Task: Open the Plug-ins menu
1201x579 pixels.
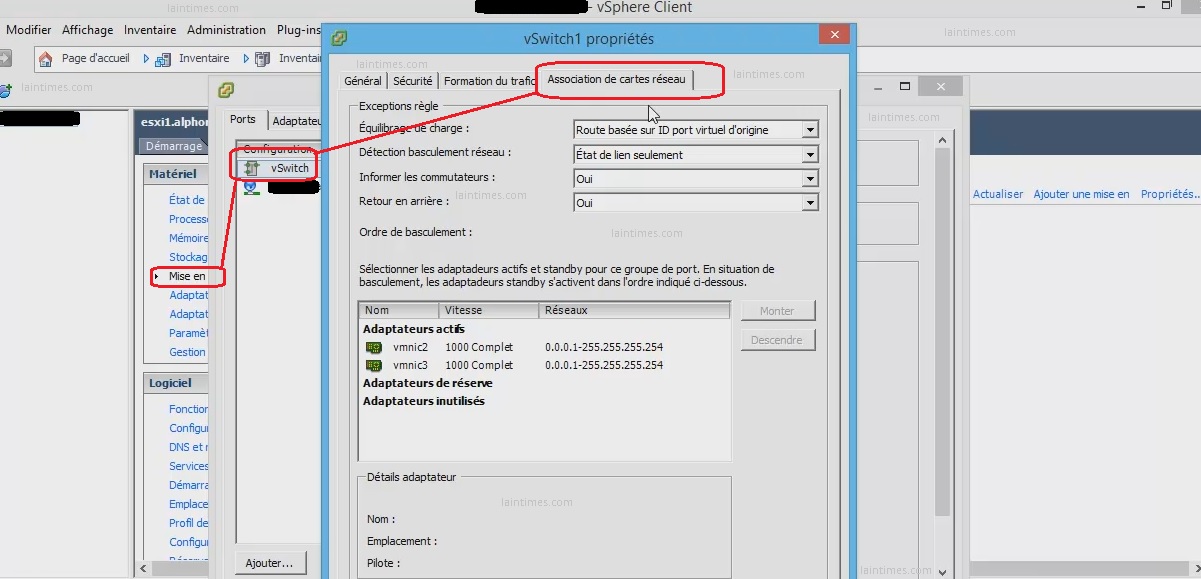Action: [298, 30]
